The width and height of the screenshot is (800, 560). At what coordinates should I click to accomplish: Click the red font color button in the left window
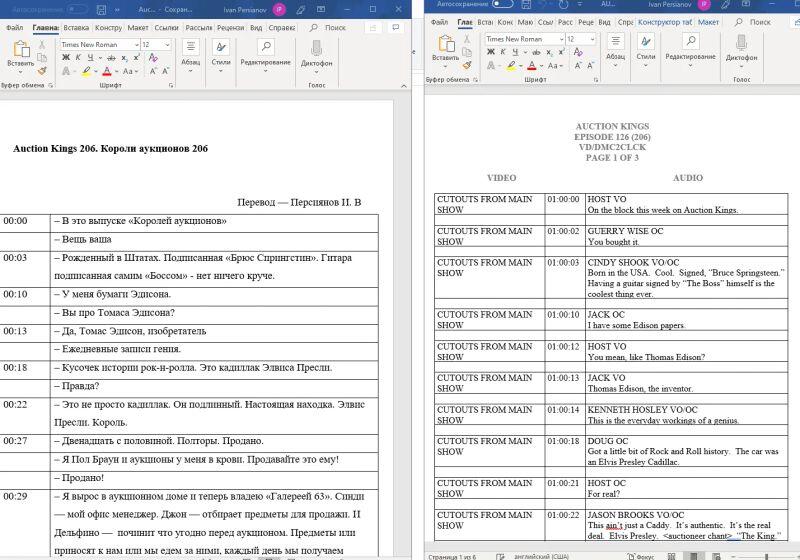tap(107, 71)
